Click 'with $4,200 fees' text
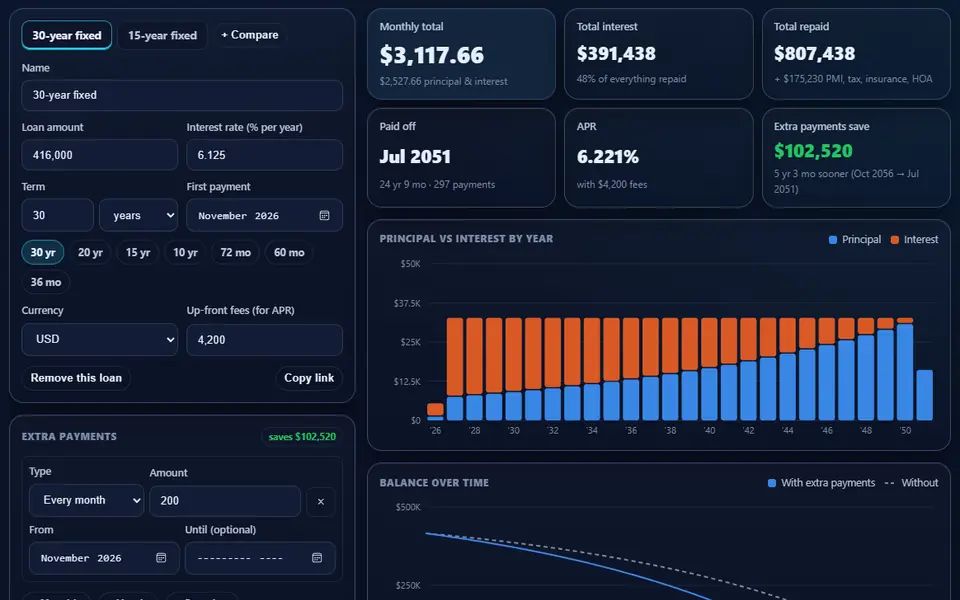 pyautogui.click(x=612, y=184)
